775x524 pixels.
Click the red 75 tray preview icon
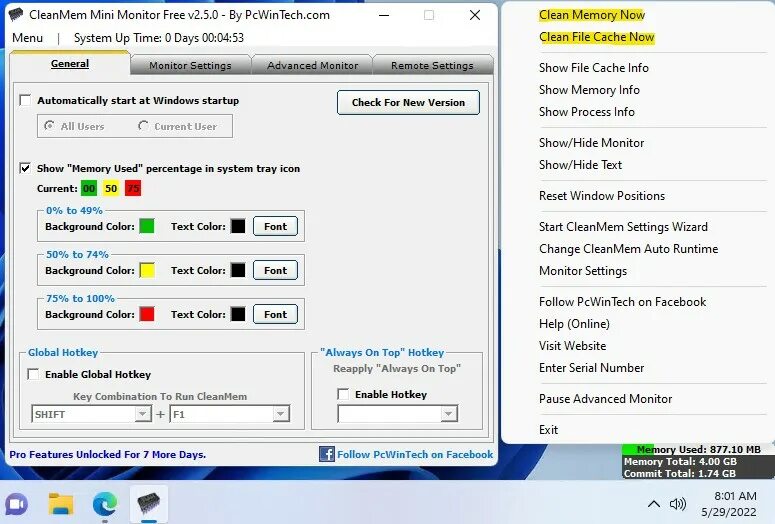pyautogui.click(x=133, y=188)
